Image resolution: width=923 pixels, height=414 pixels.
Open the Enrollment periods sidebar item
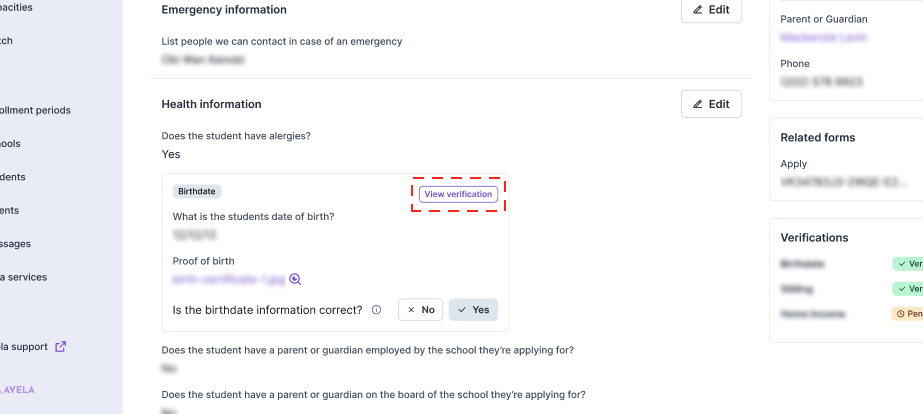pyautogui.click(x=36, y=110)
